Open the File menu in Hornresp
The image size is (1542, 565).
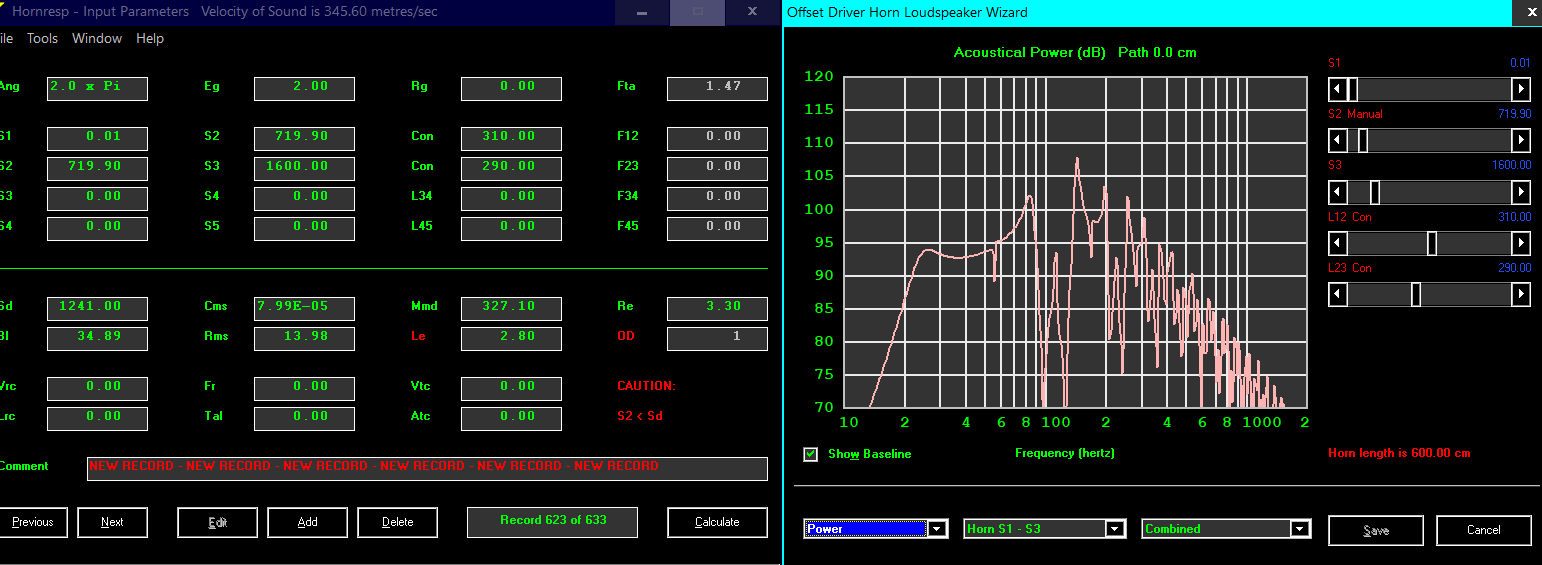(6, 38)
